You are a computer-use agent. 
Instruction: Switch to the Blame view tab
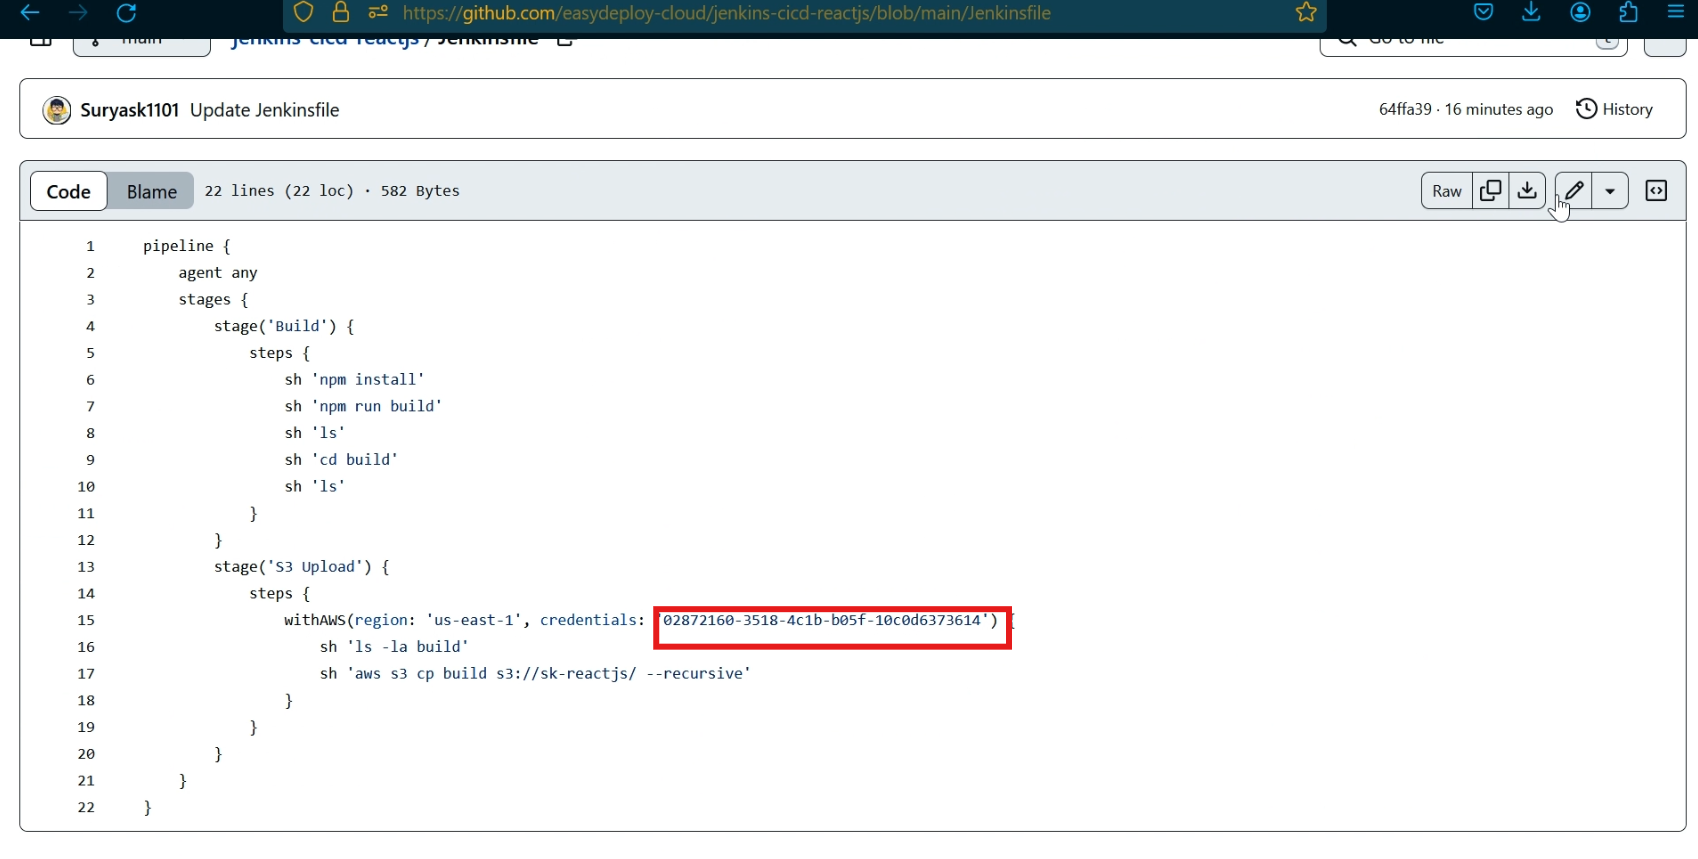[151, 191]
